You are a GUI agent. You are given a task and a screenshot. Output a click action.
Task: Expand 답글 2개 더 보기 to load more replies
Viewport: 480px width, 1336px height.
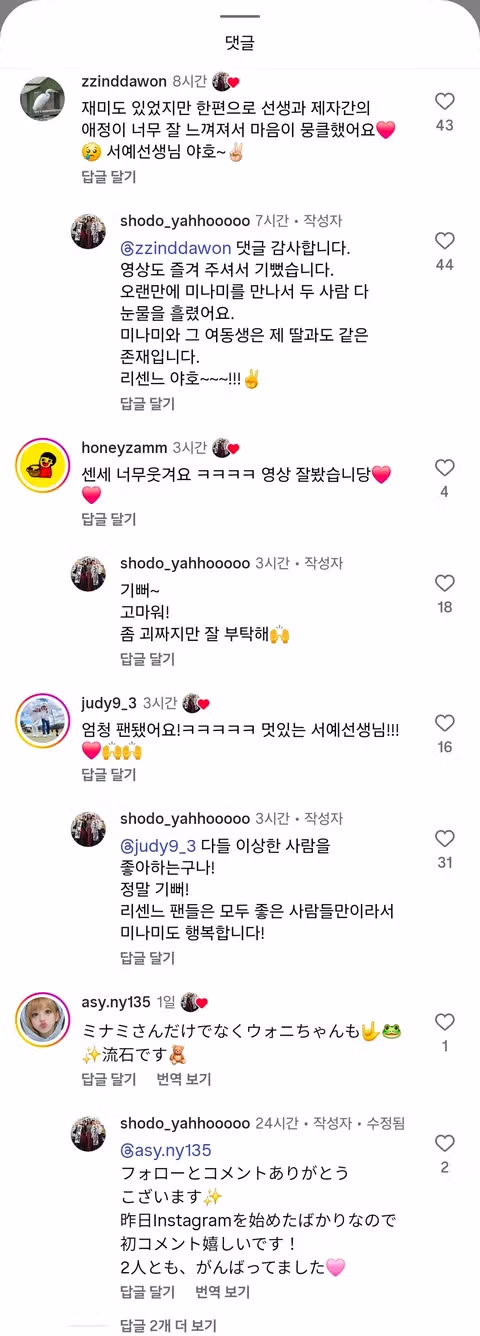click(x=168, y=1325)
